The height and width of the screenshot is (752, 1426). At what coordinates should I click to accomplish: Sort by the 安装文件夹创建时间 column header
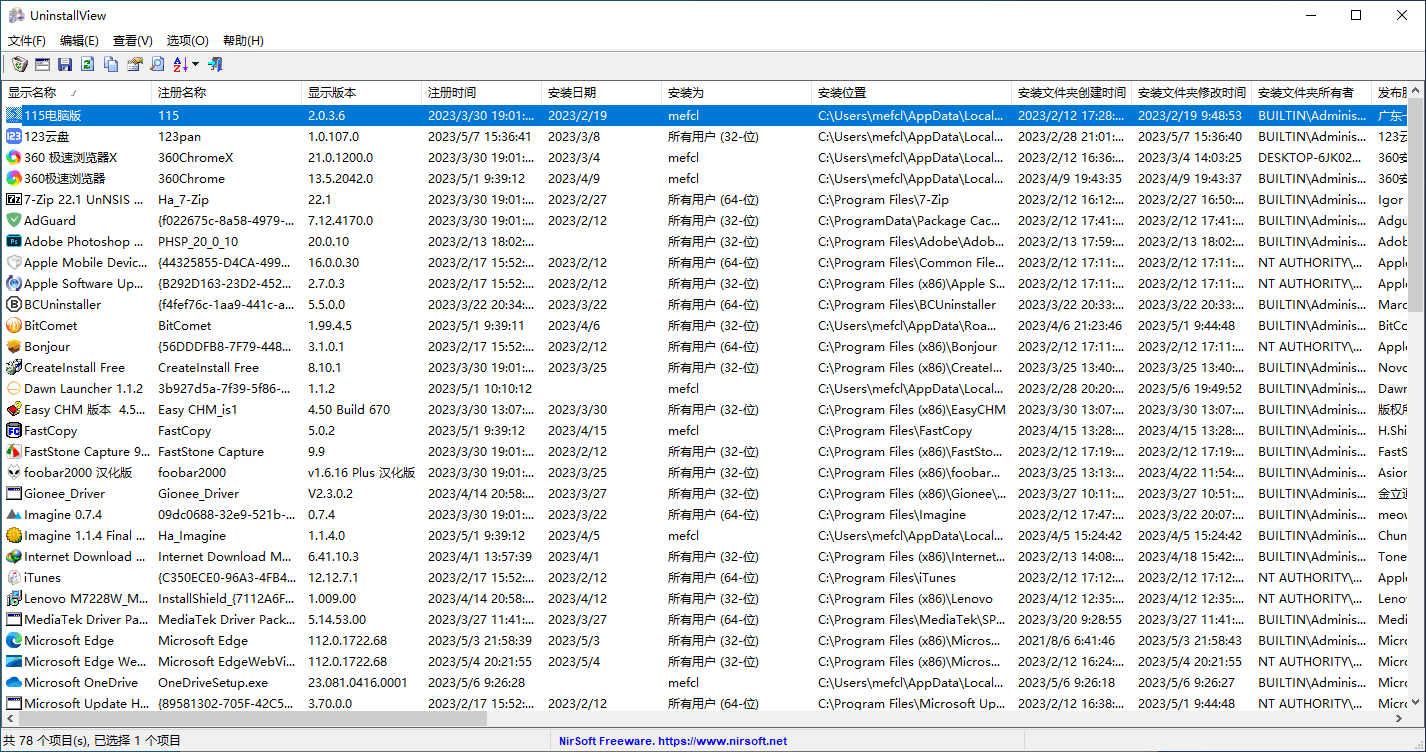pyautogui.click(x=1071, y=92)
